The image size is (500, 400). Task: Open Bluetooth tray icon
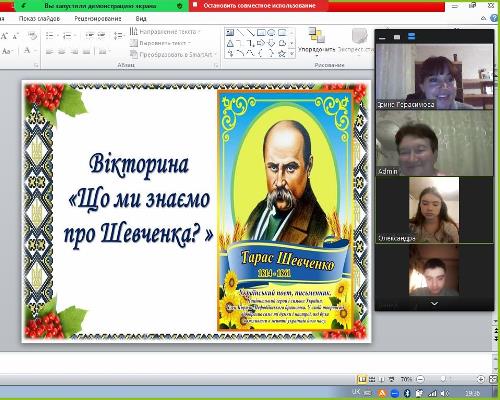tap(407, 393)
